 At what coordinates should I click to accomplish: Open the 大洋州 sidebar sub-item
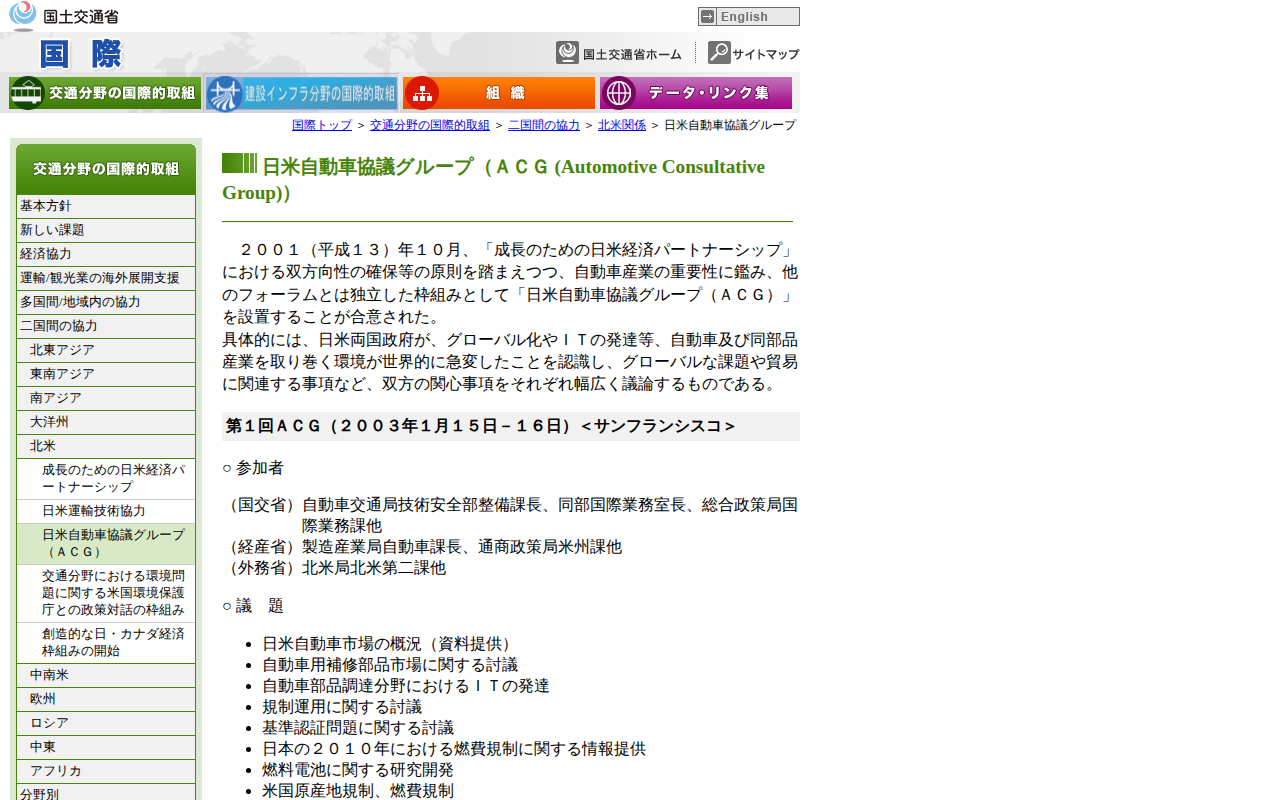(106, 422)
